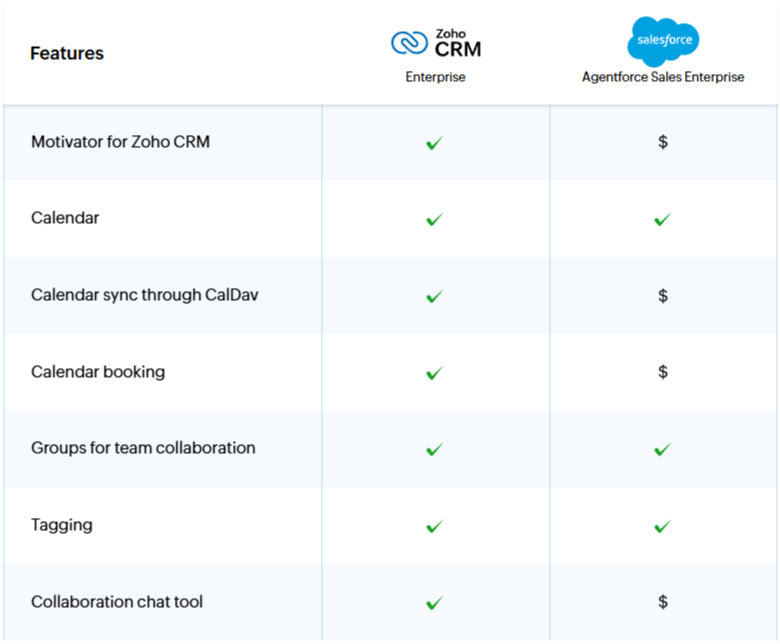The image size is (780, 644).
Task: Click Zoho checkmark for Calendar booking
Action: (434, 373)
